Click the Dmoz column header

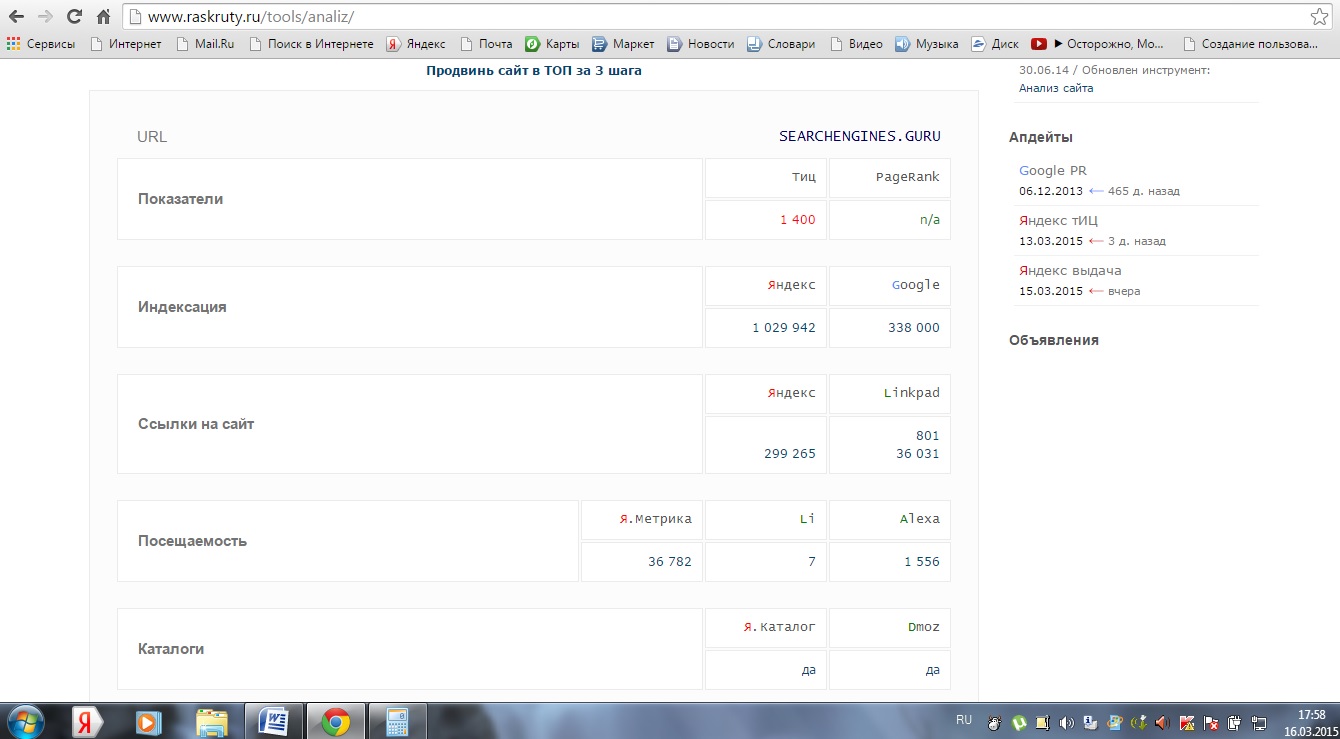pos(924,627)
